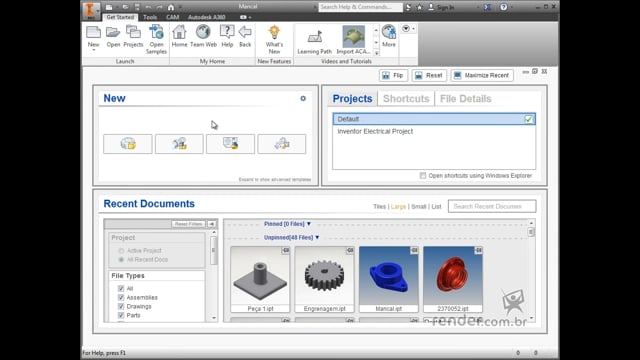Image resolution: width=640 pixels, height=360 pixels.
Task: Select All Recent Docs radio button
Action: pyautogui.click(x=121, y=260)
